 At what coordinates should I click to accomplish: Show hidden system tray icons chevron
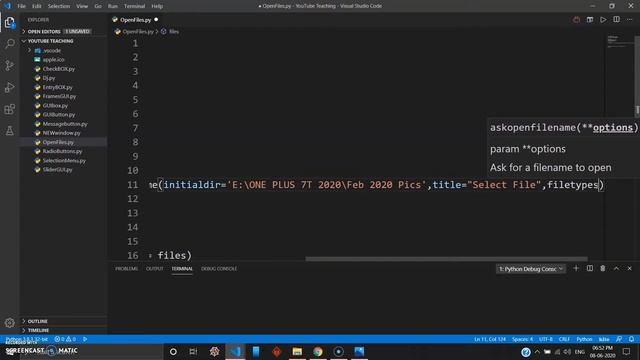(537, 351)
